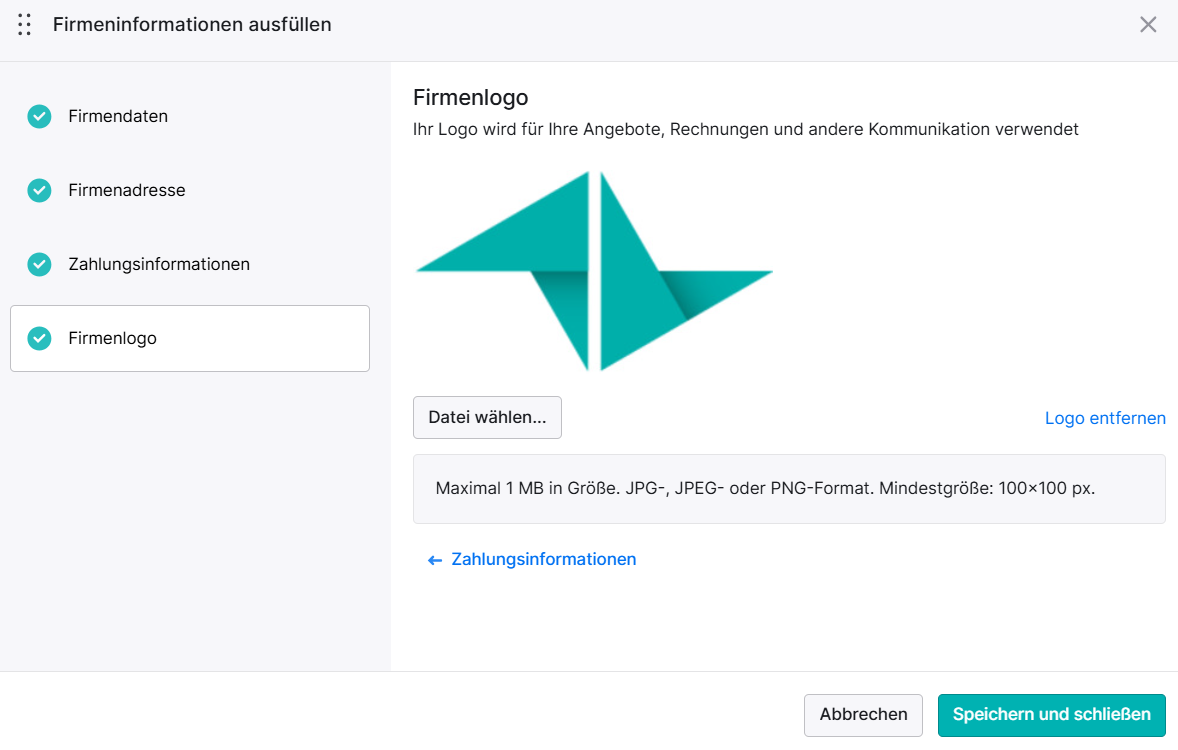Remove the logo via Logo entfernen
This screenshot has height=750, width=1178.
point(1105,418)
